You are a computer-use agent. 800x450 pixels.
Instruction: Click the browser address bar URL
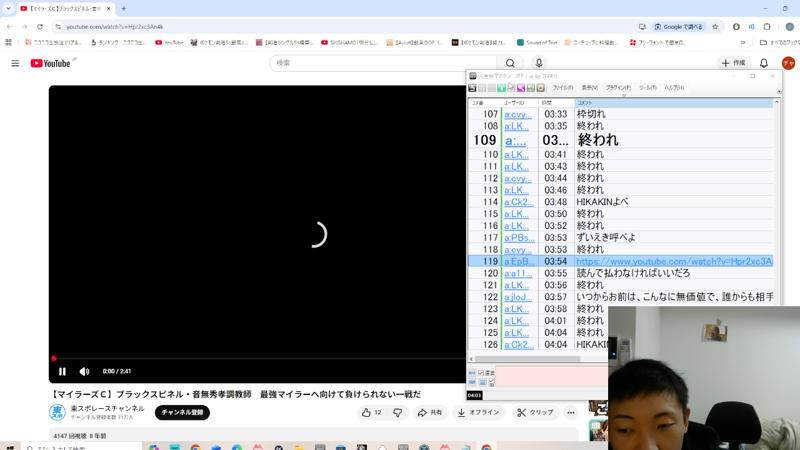(x=114, y=27)
